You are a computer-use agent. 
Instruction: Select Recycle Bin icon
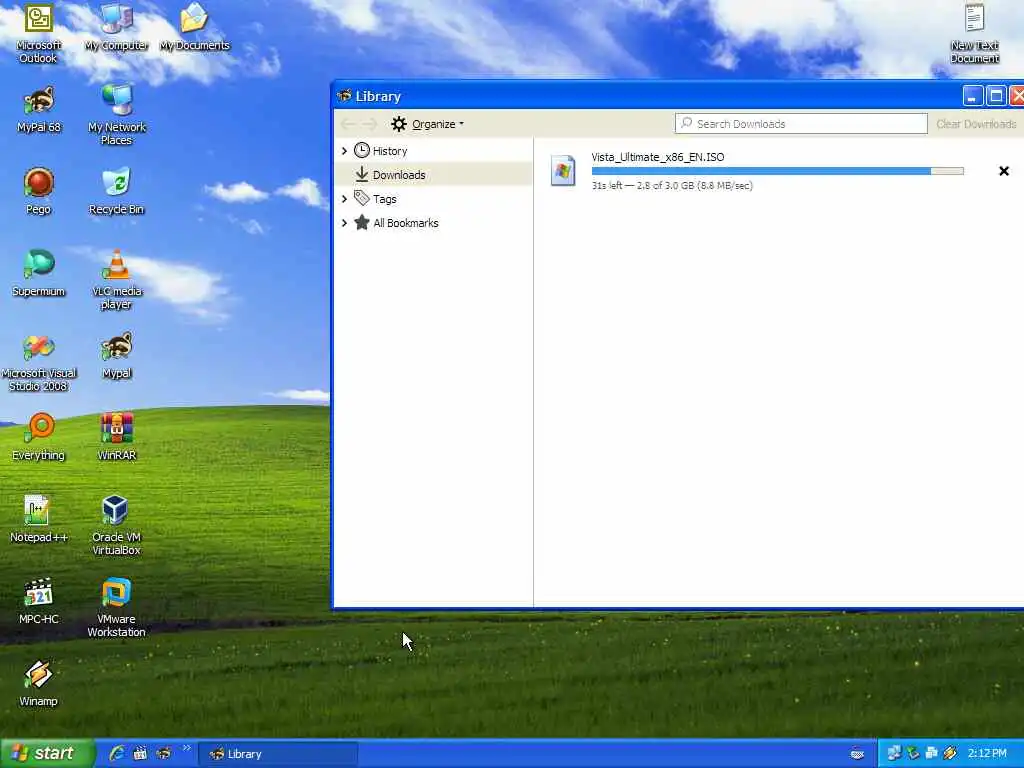coord(116,191)
